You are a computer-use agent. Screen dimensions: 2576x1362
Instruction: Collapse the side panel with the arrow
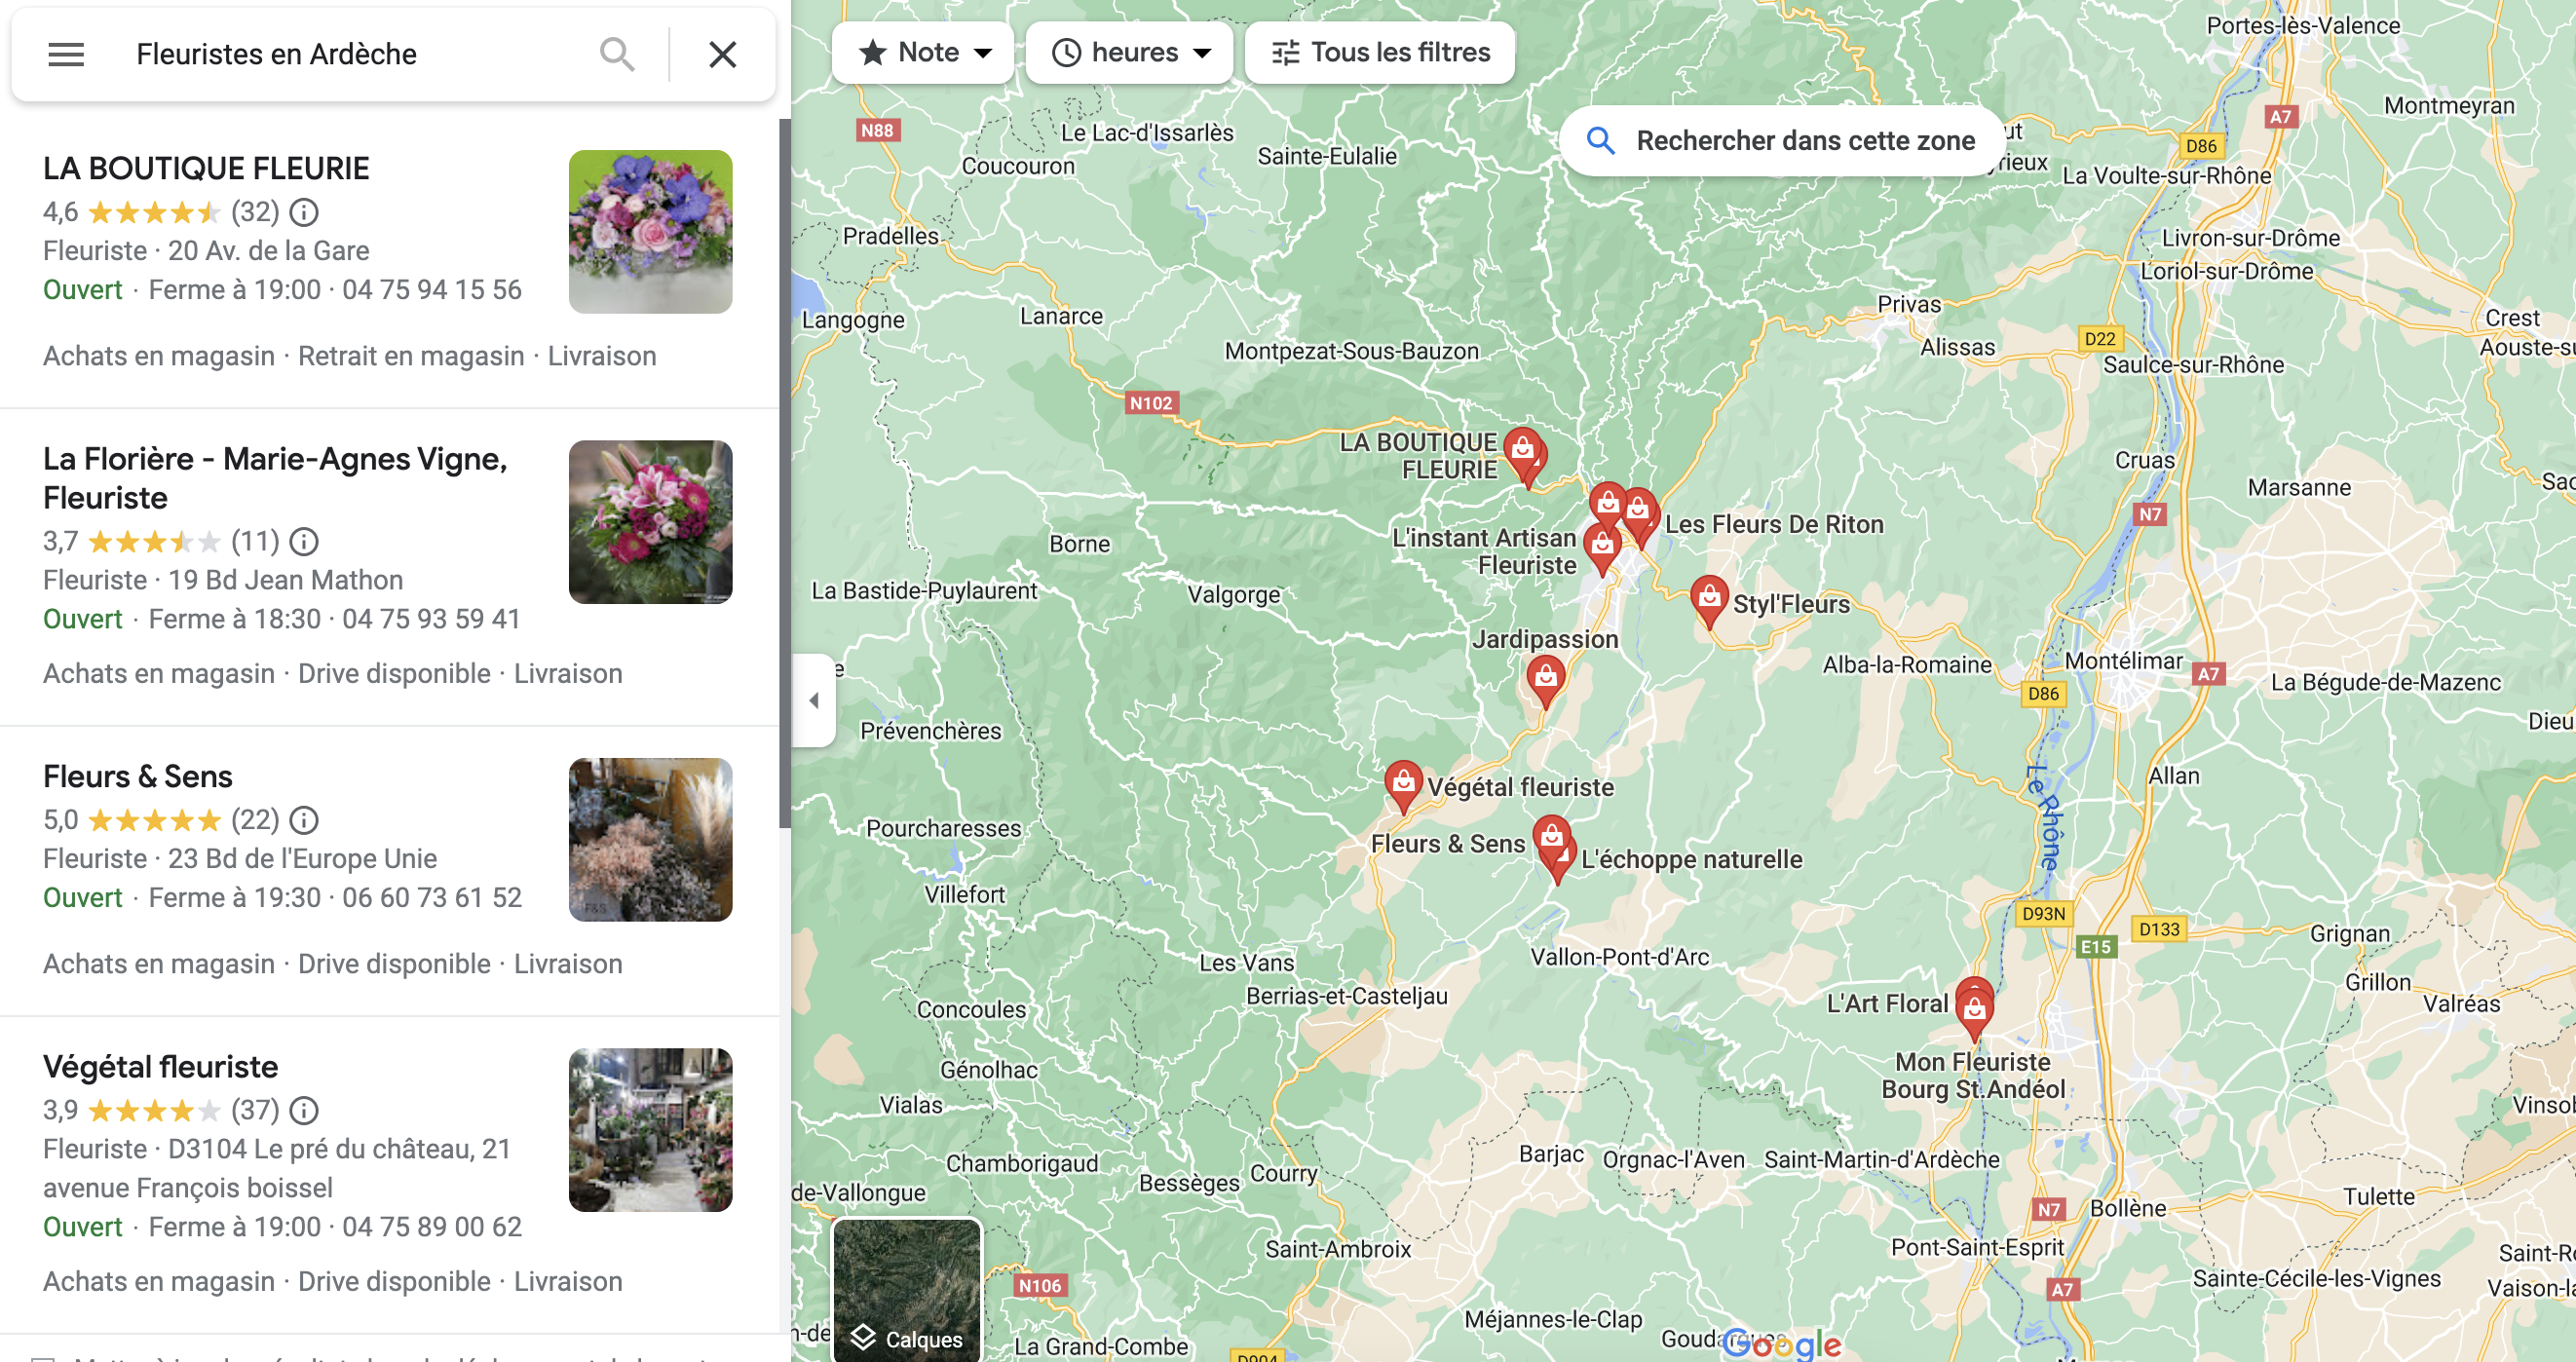(814, 700)
